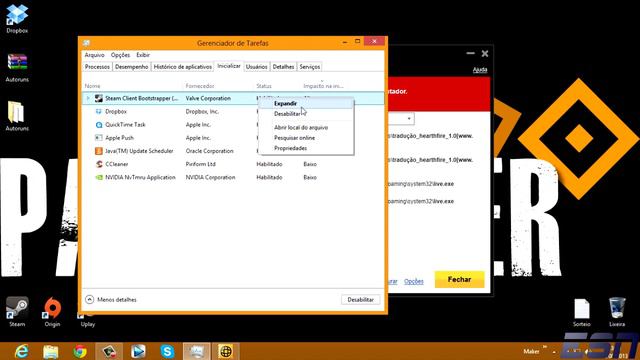Open Skype from the taskbar

[167, 351]
